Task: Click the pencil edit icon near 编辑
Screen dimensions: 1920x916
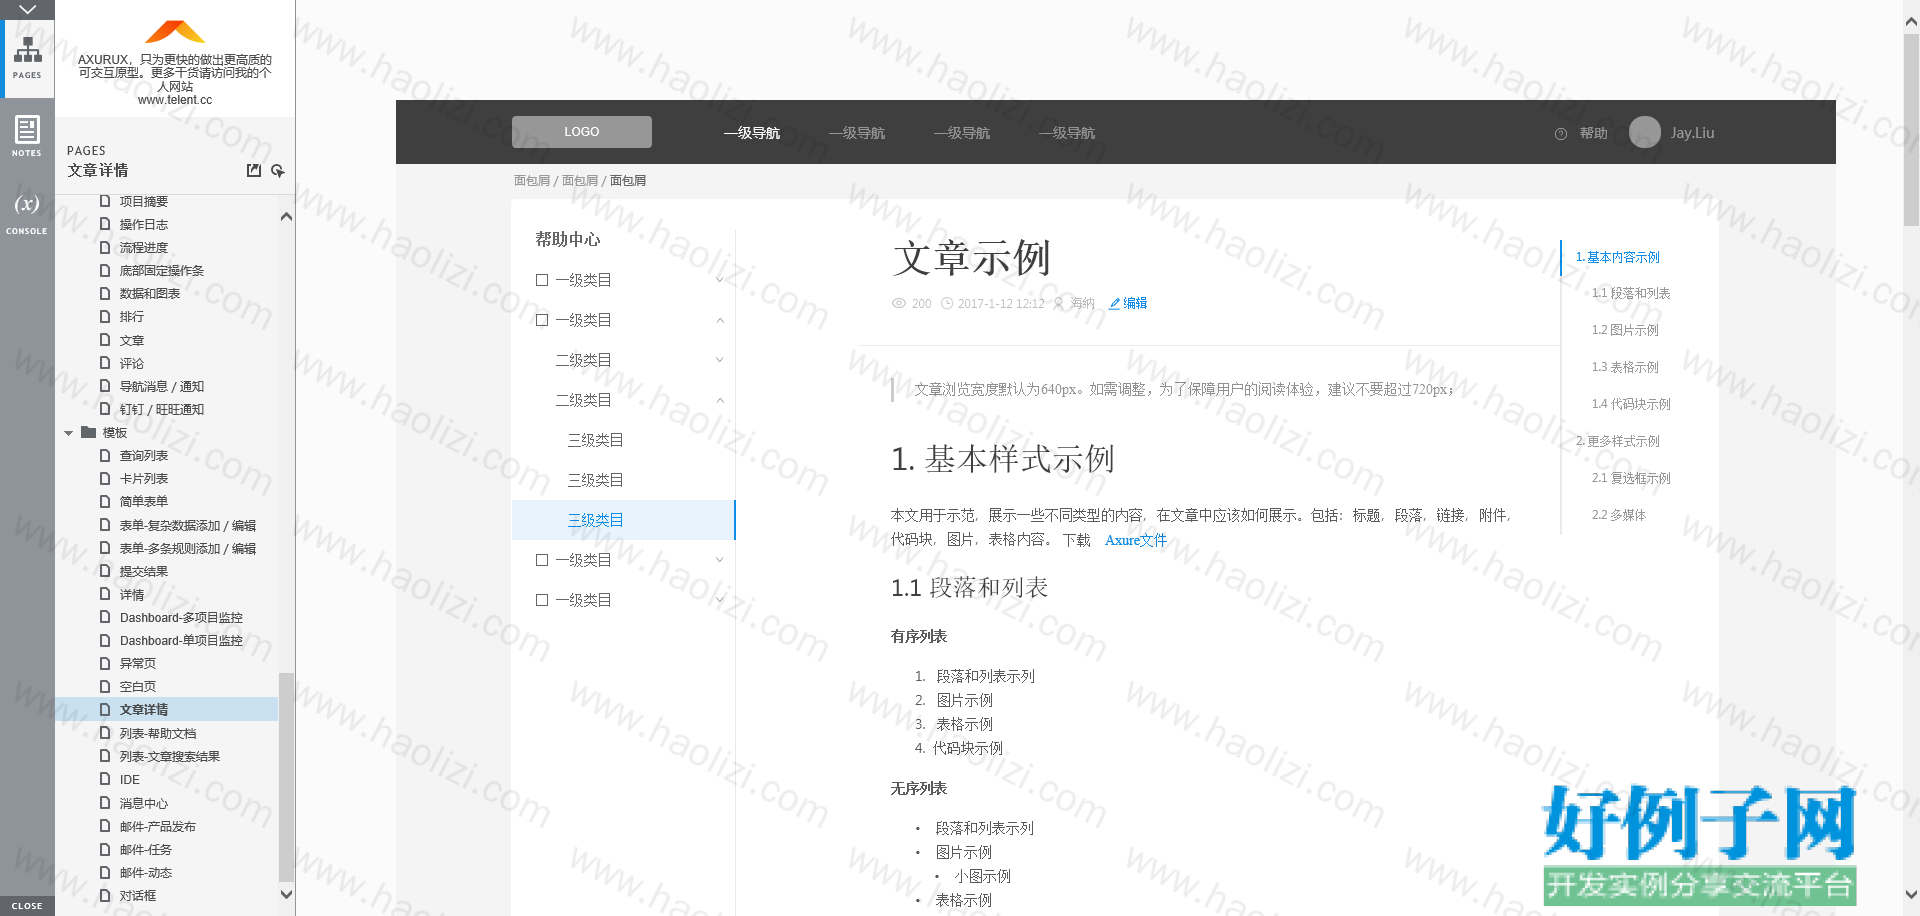Action: coord(1114,304)
